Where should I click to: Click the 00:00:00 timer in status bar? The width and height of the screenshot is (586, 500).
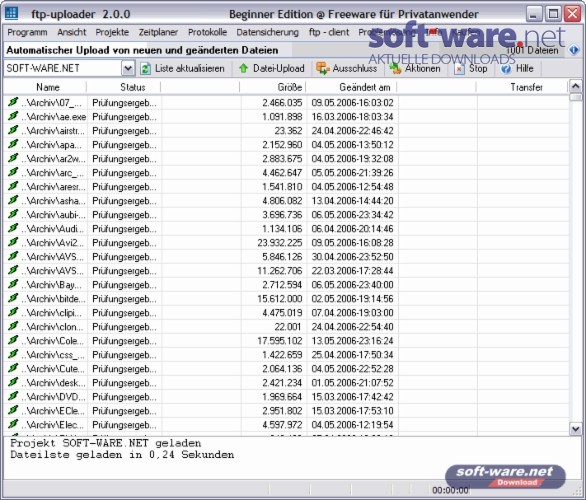(450, 490)
